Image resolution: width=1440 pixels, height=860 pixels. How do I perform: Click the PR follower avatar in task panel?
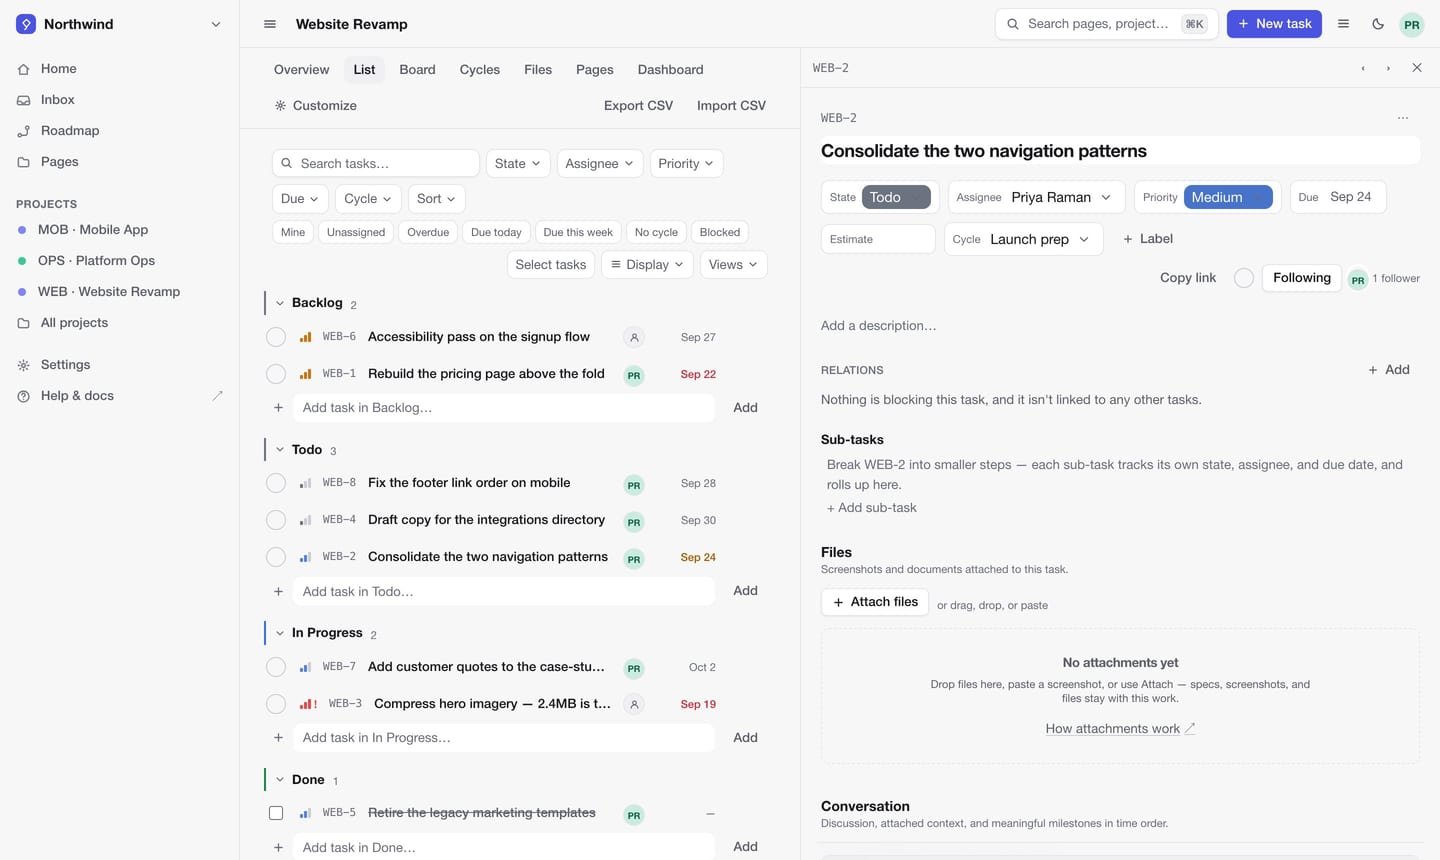tap(1358, 280)
